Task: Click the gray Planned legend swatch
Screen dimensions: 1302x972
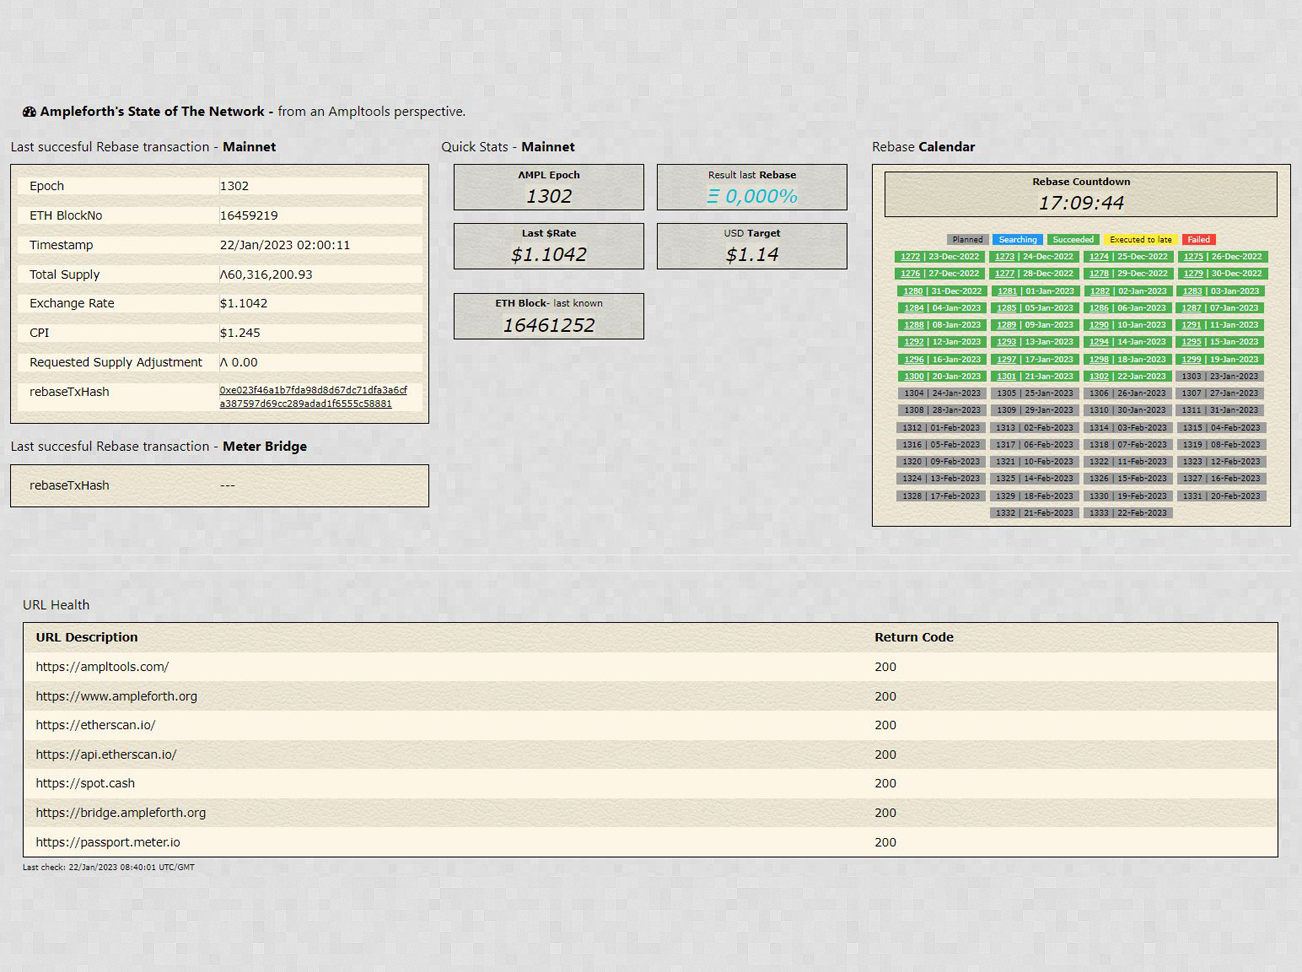Action: [x=967, y=240]
